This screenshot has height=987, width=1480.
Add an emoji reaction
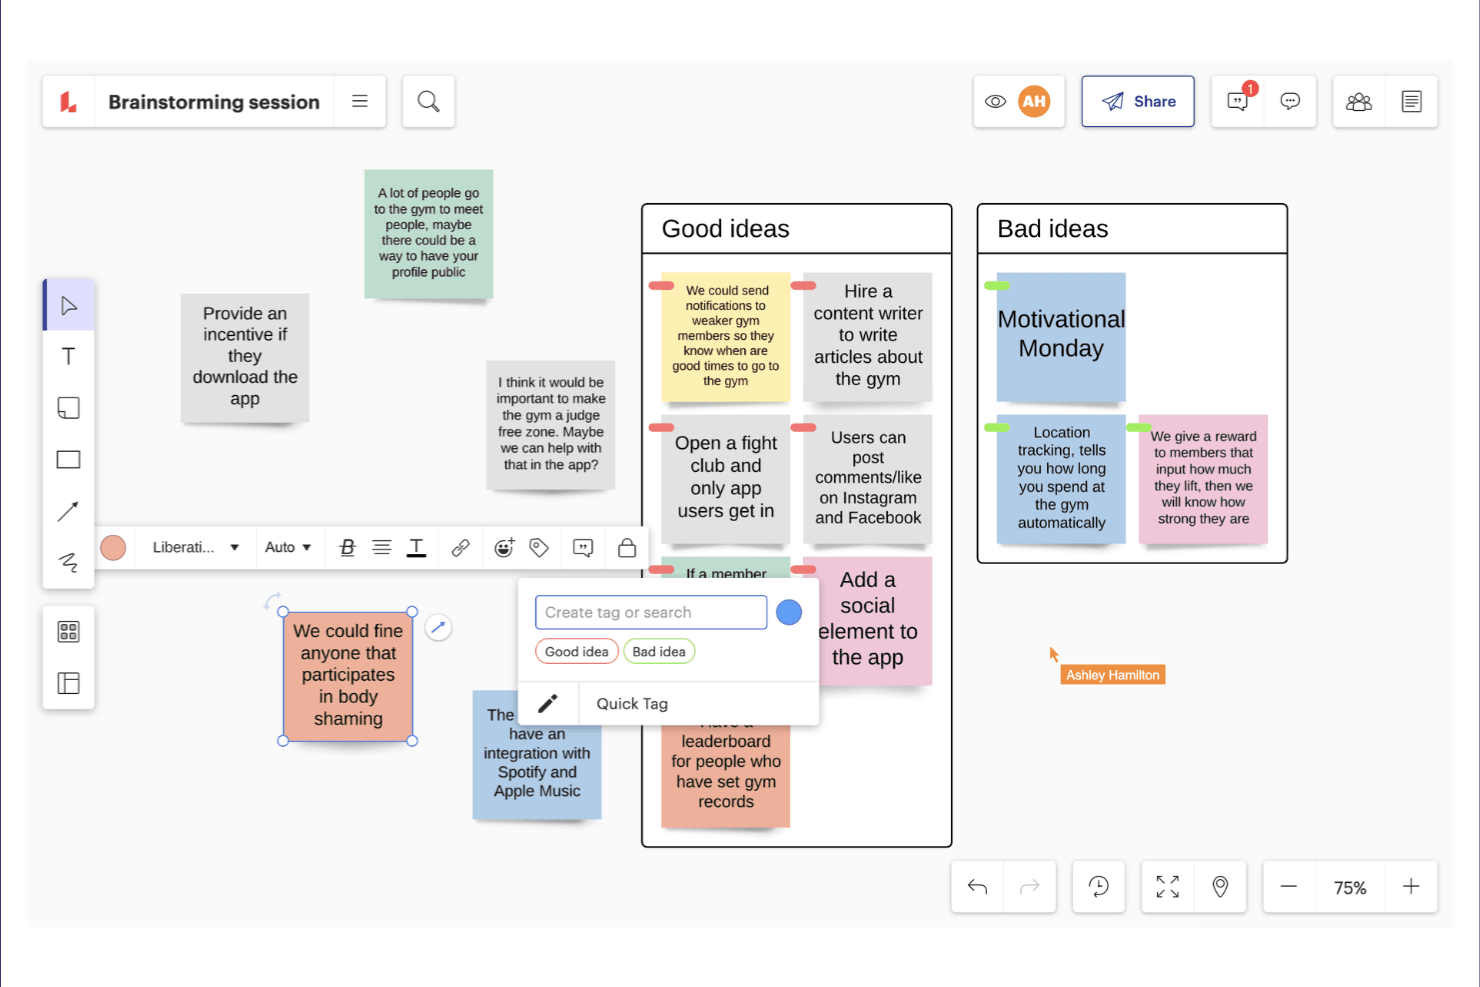(504, 547)
